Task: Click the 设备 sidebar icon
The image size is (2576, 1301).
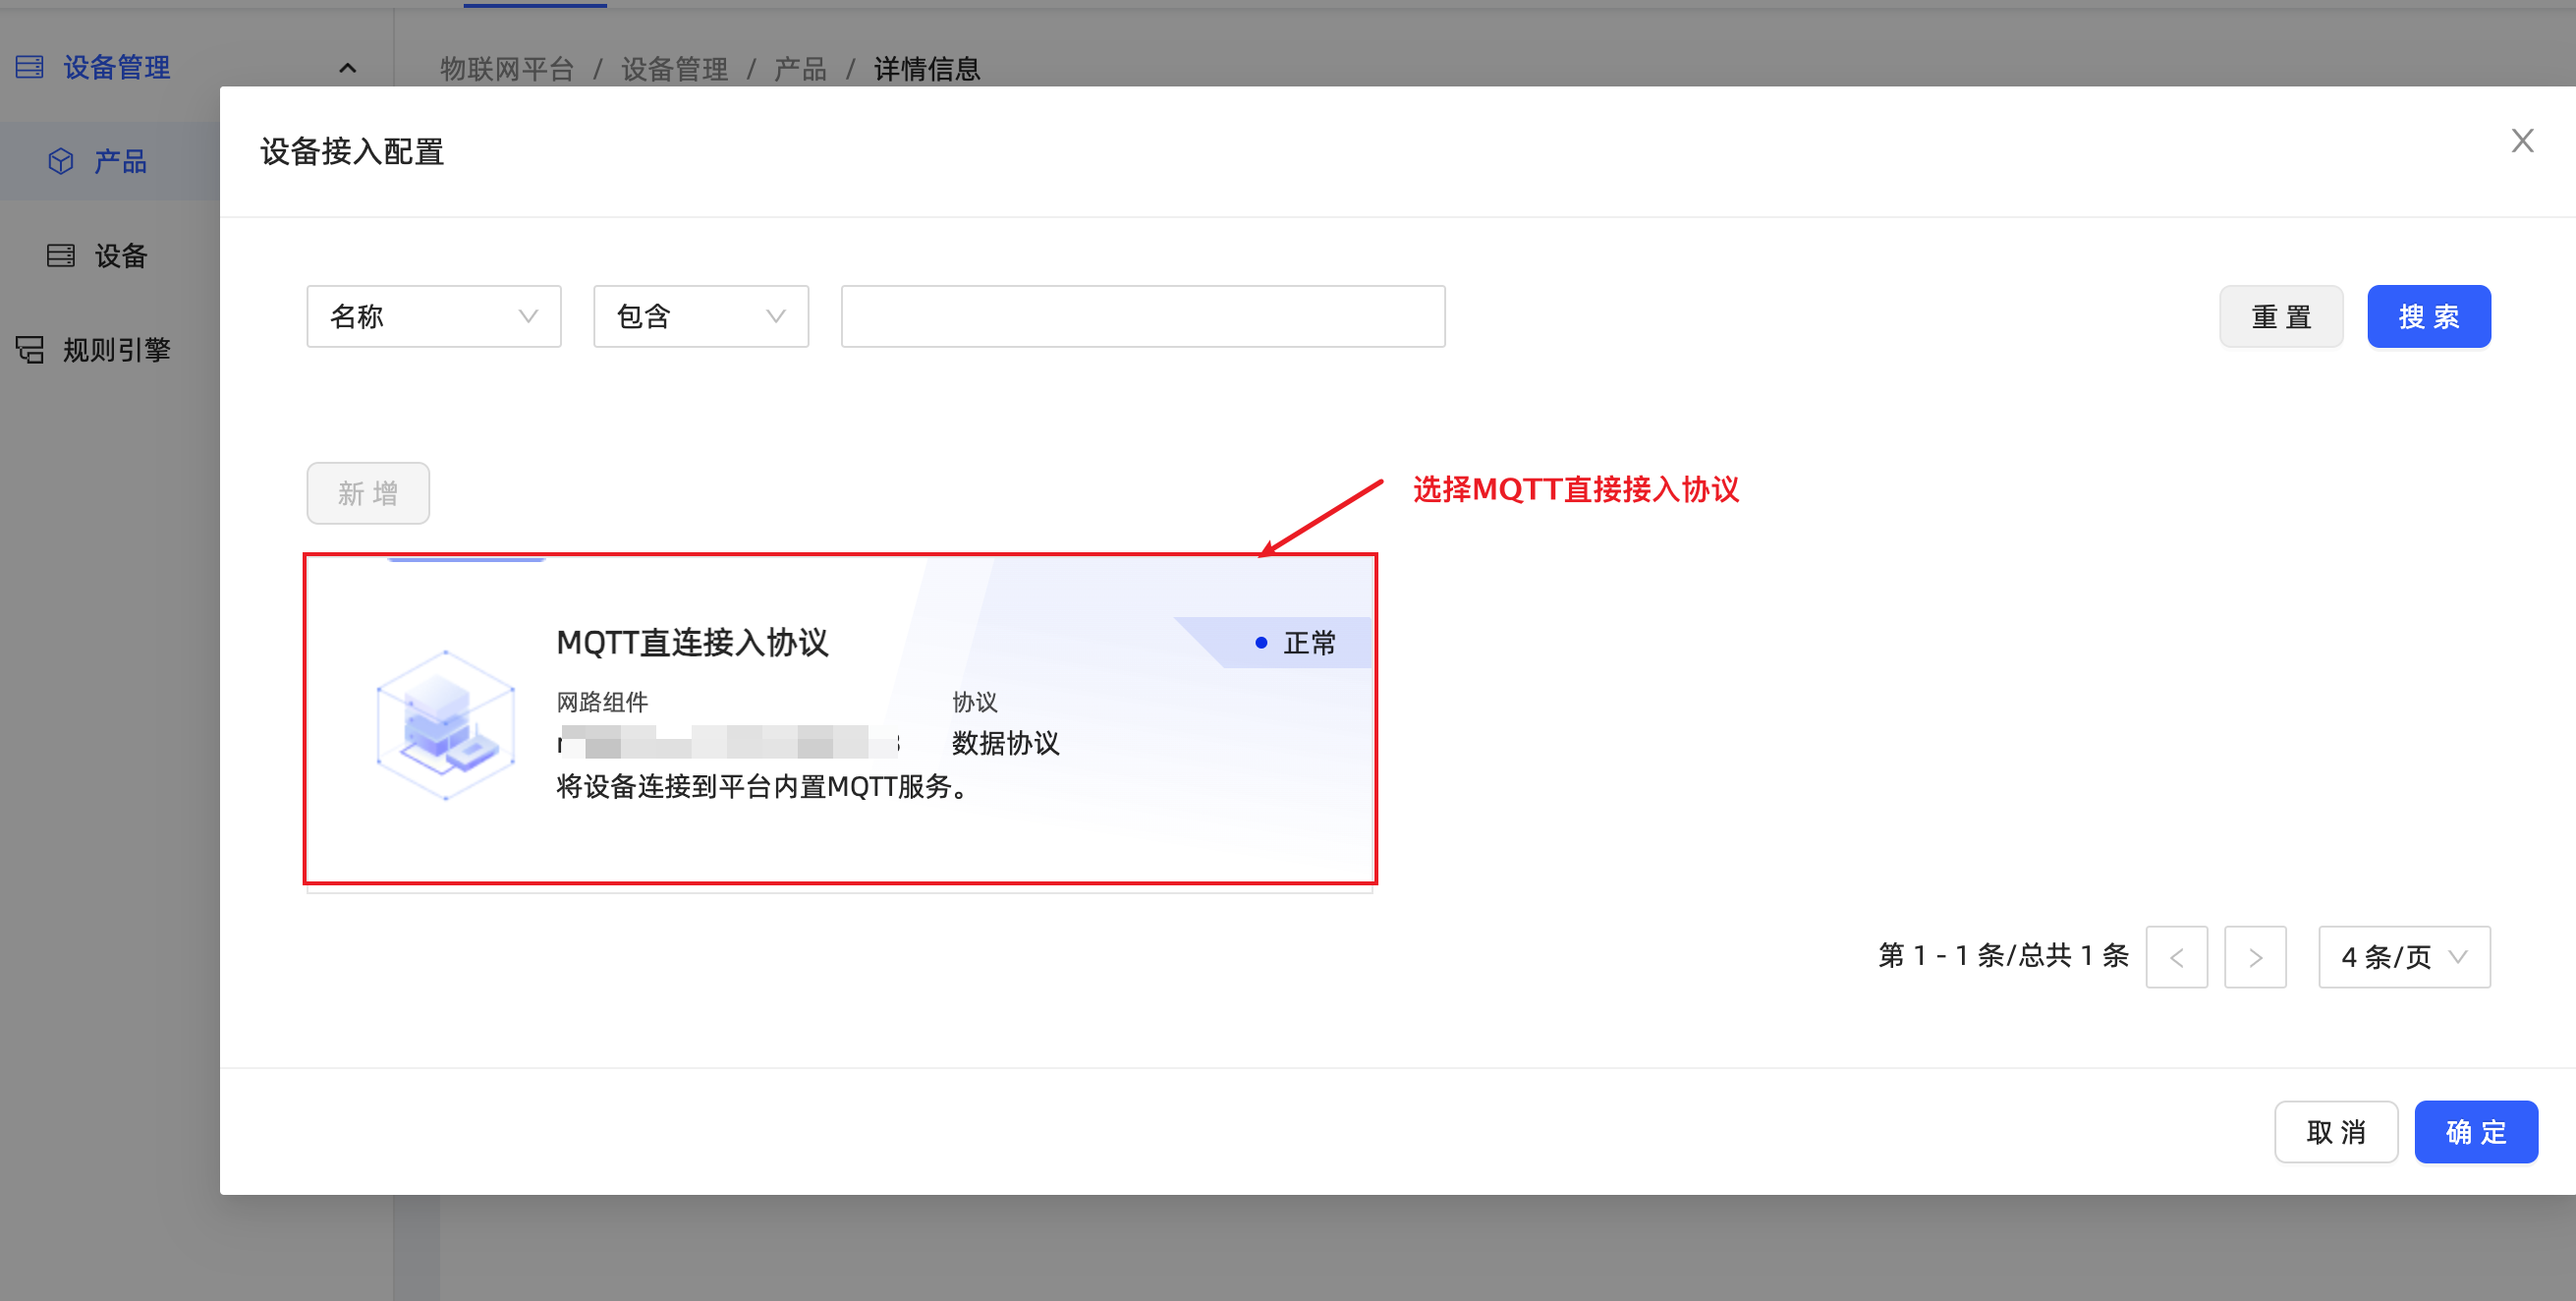Action: click(x=61, y=256)
